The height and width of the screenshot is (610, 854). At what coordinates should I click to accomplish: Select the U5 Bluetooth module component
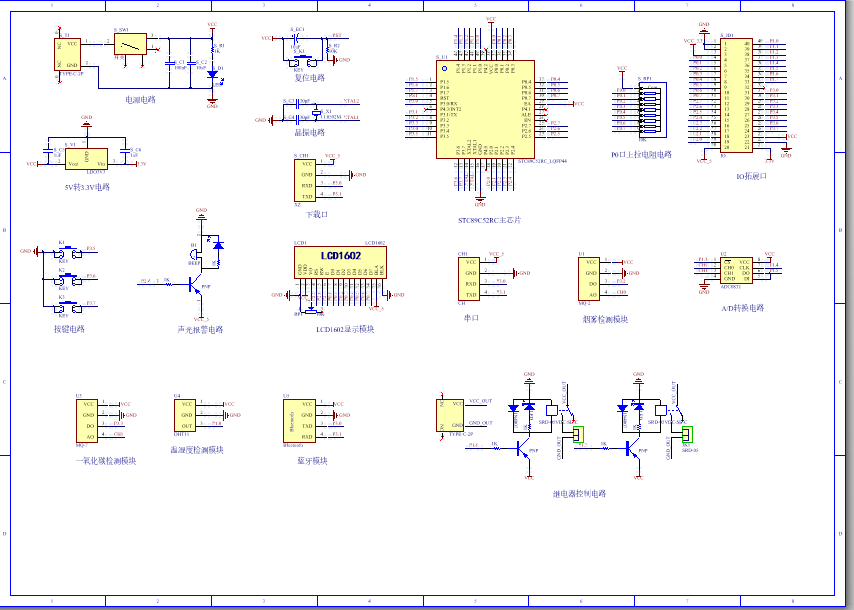tap(300, 421)
